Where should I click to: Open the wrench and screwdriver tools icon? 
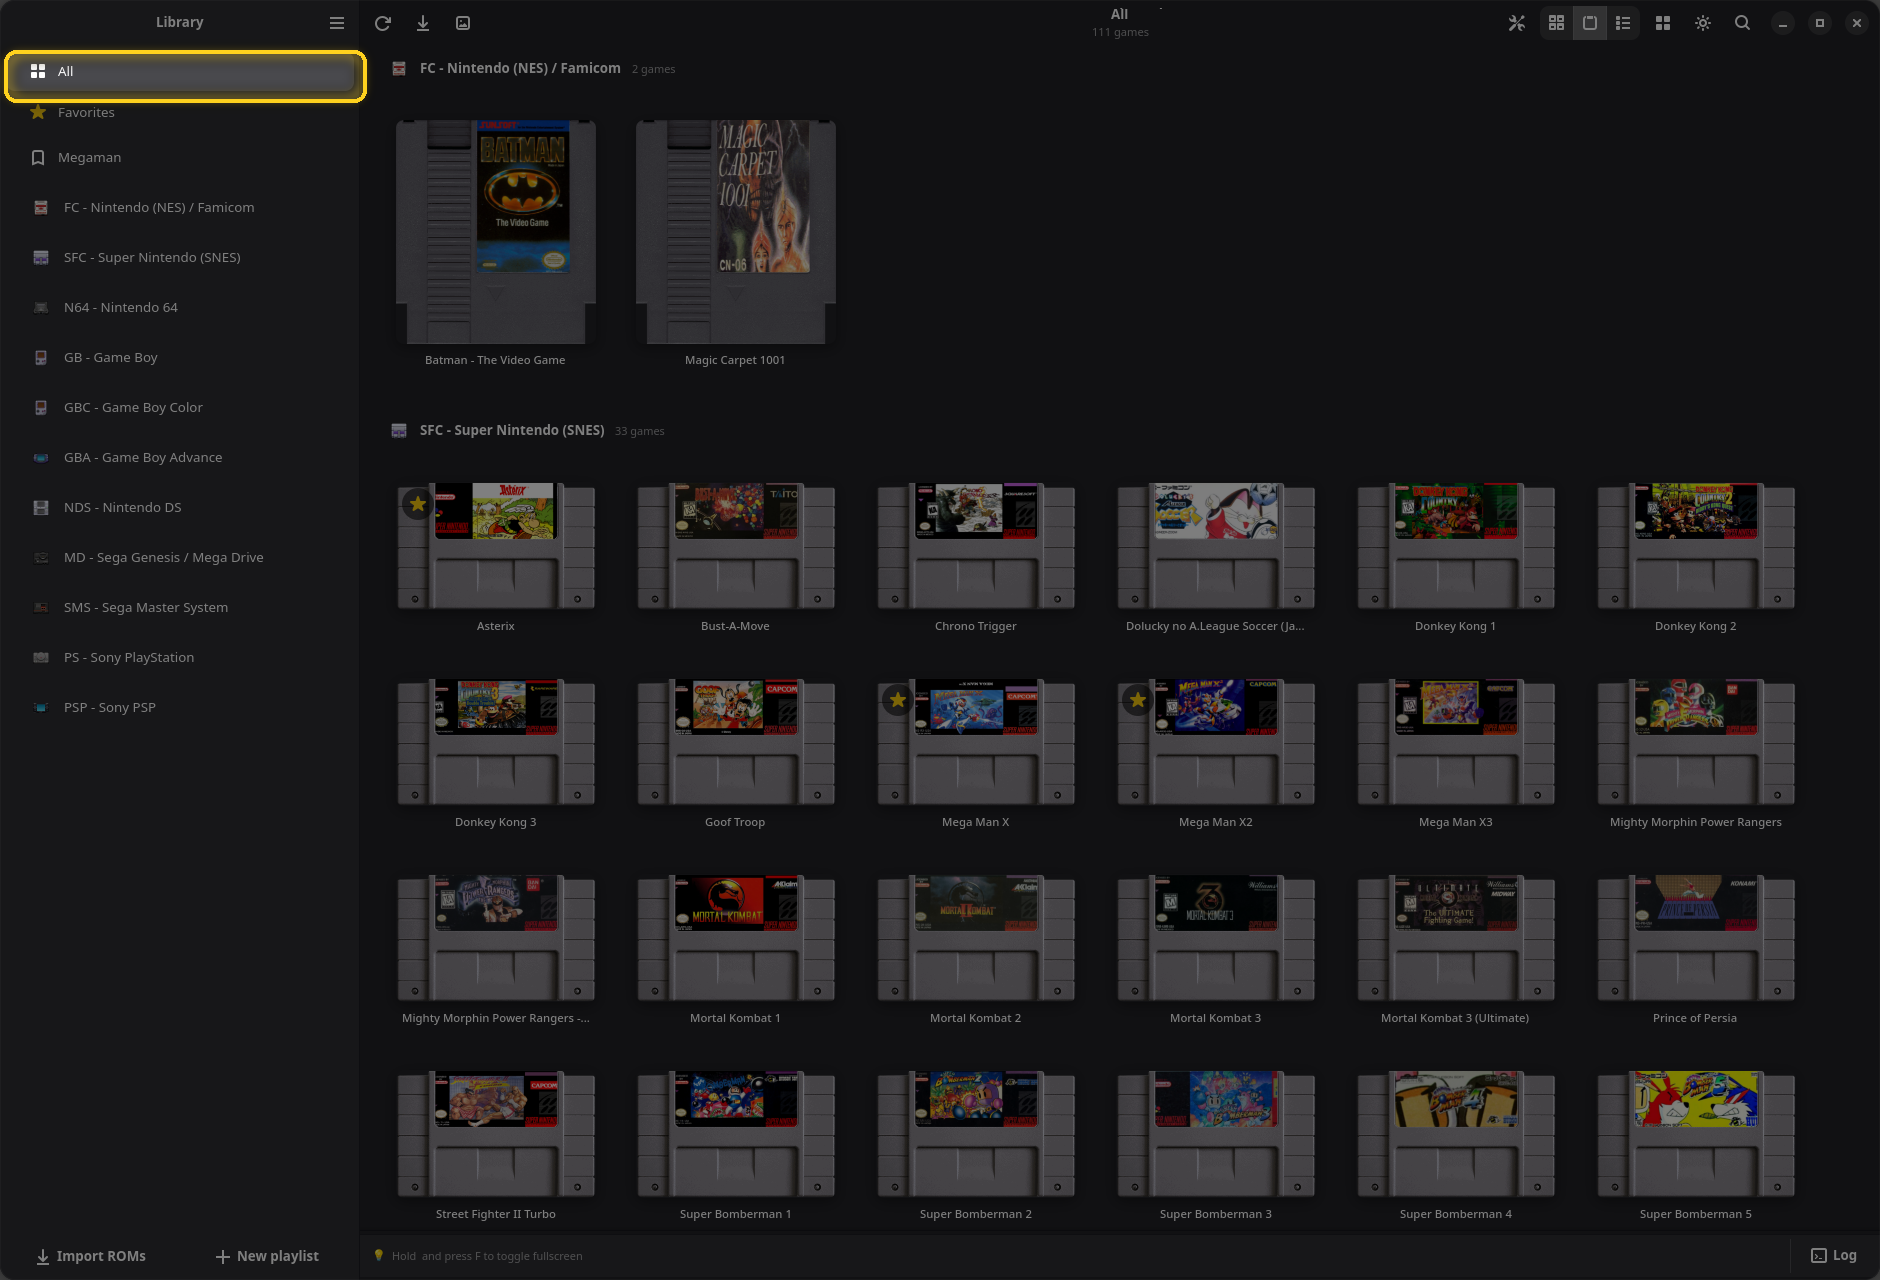pos(1517,23)
